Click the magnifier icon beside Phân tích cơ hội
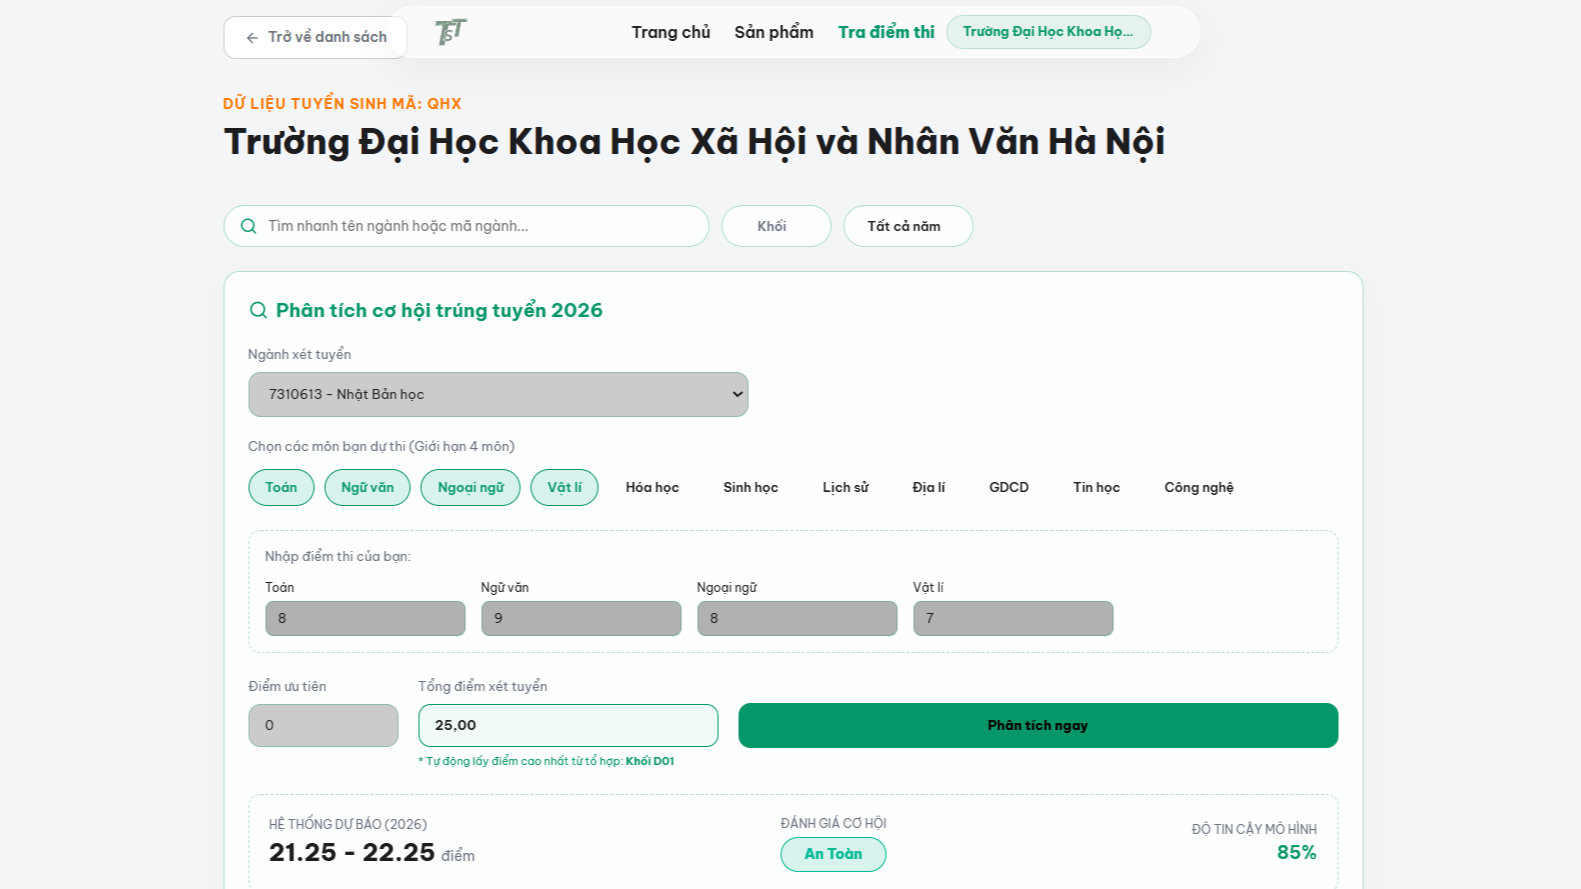Image resolution: width=1581 pixels, height=889 pixels. click(x=258, y=310)
